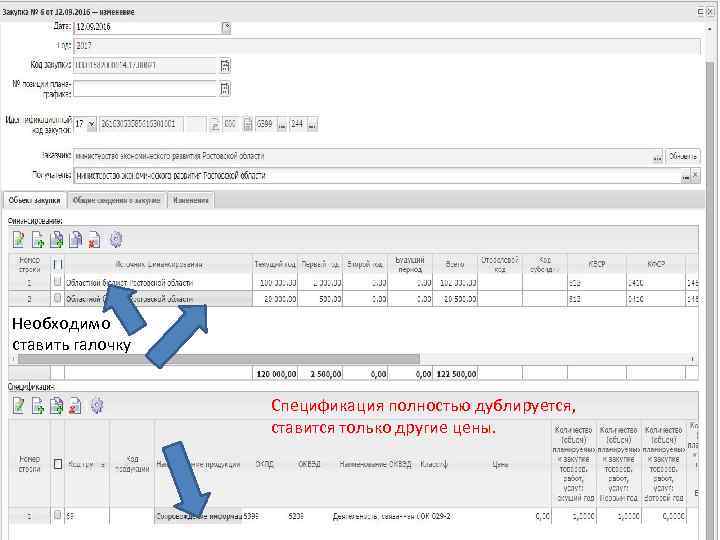Open the ellipsis lookup next to 244
The image size is (720, 540).
click(x=312, y=125)
